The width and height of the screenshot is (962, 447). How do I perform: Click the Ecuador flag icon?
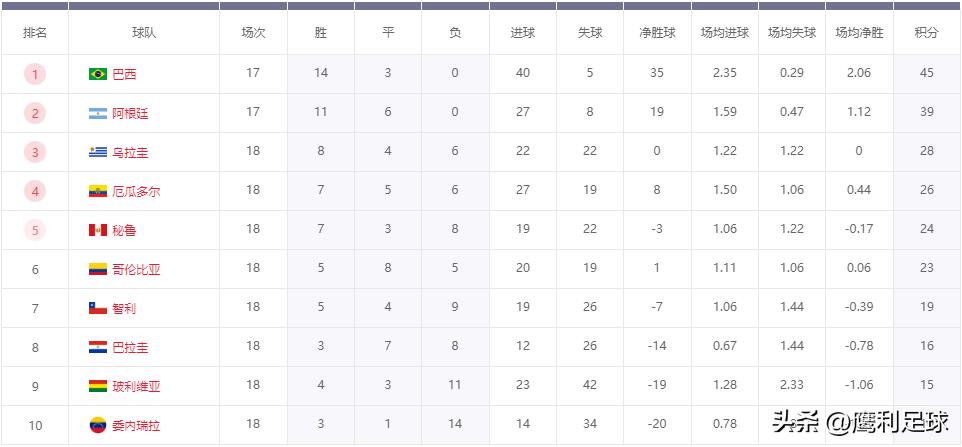97,191
